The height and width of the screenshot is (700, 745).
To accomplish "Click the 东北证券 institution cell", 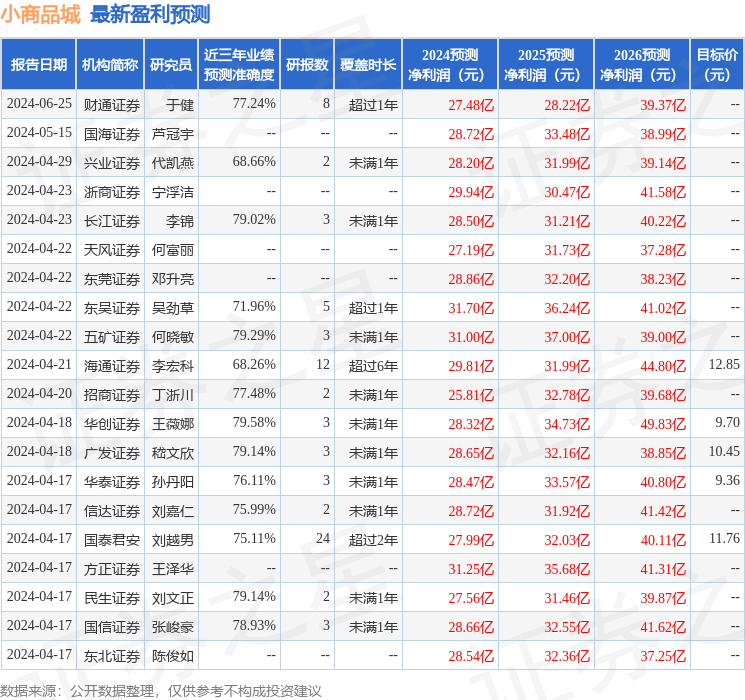I will [112, 656].
